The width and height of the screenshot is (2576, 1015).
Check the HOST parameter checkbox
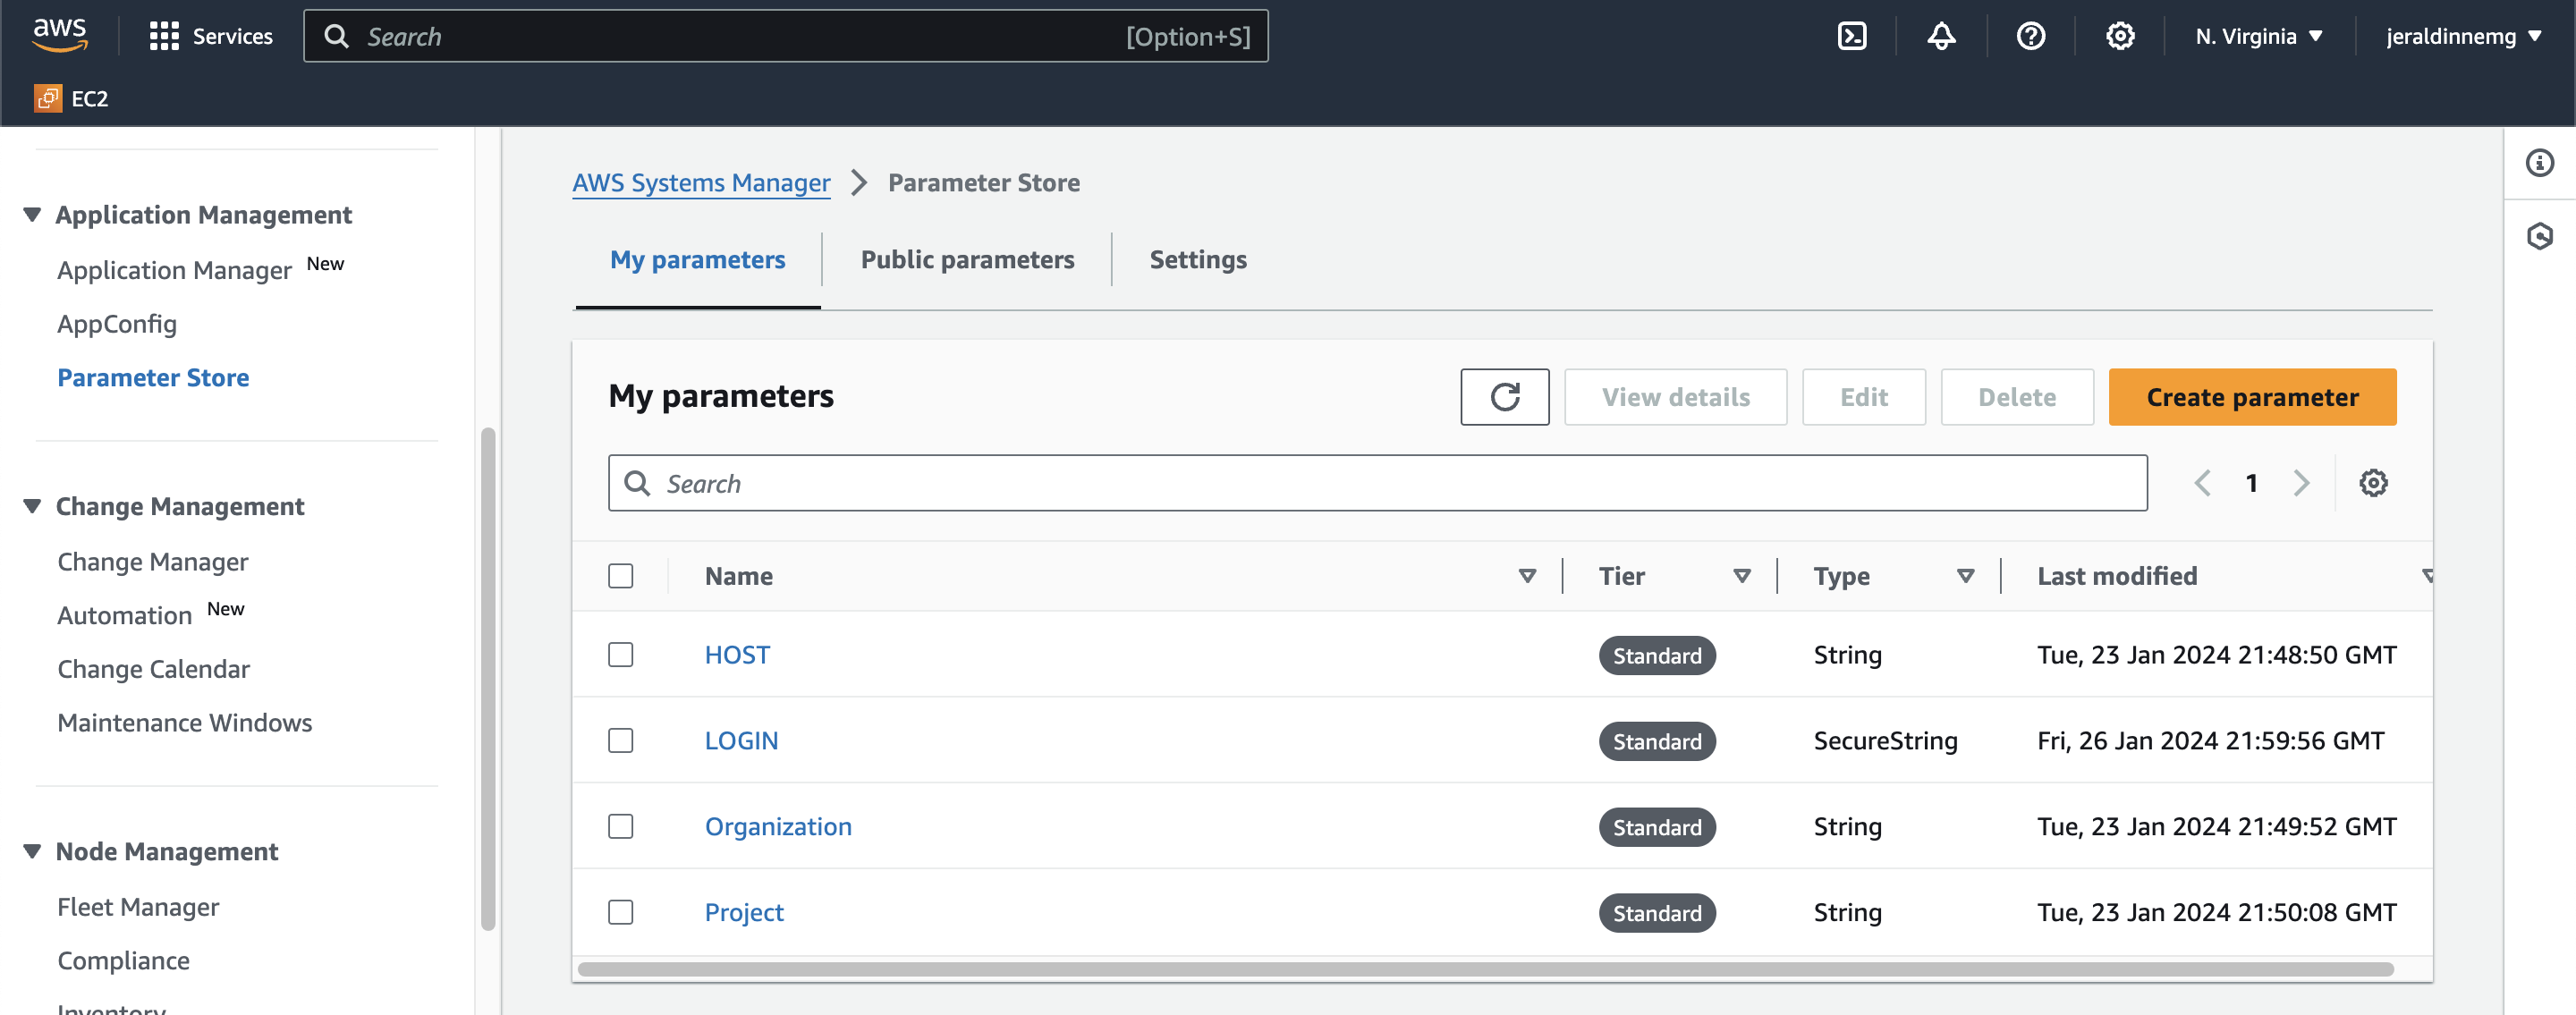[619, 652]
